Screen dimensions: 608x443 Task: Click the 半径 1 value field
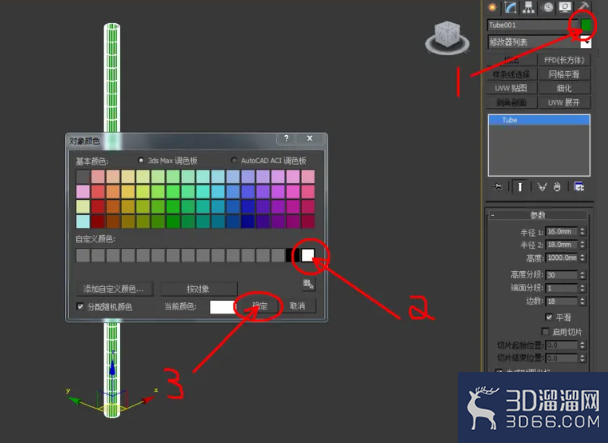coord(561,232)
